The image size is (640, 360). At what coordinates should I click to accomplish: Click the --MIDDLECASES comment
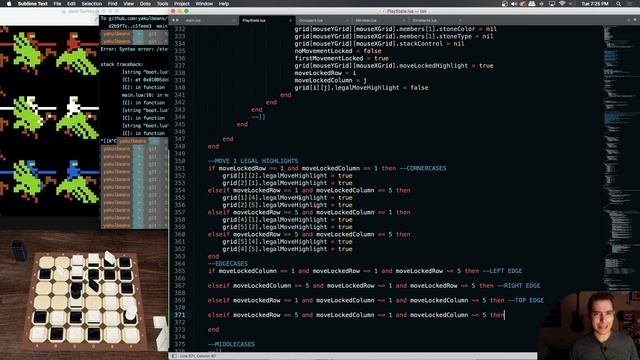coord(231,344)
